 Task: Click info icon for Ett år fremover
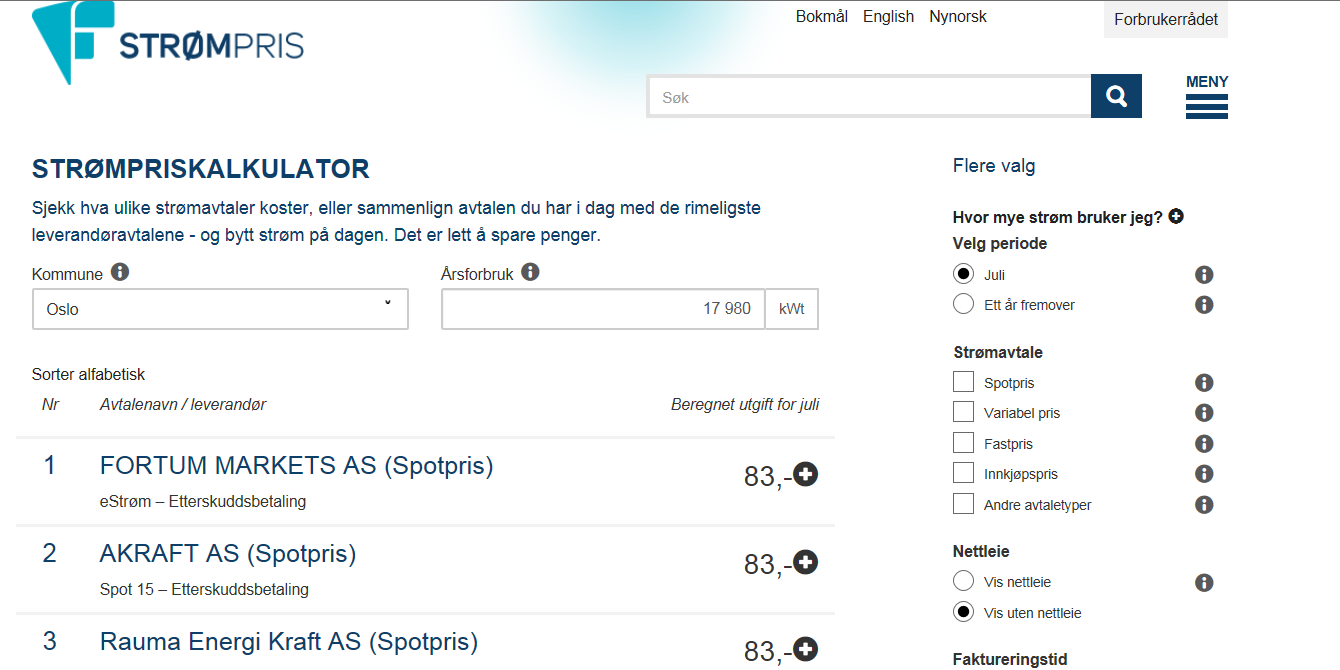click(x=1204, y=305)
